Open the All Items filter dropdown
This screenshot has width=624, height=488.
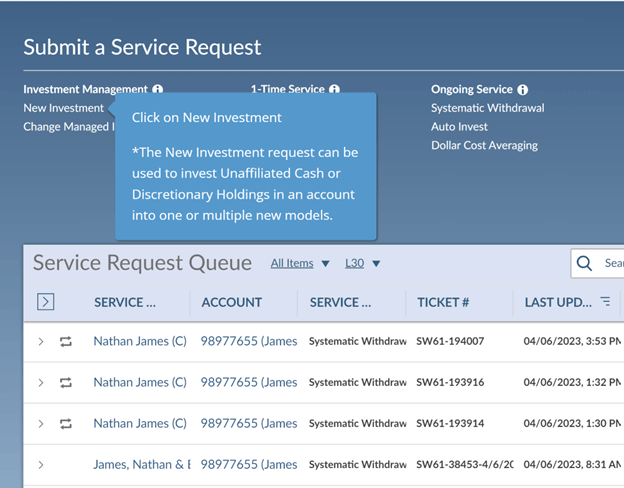(300, 264)
